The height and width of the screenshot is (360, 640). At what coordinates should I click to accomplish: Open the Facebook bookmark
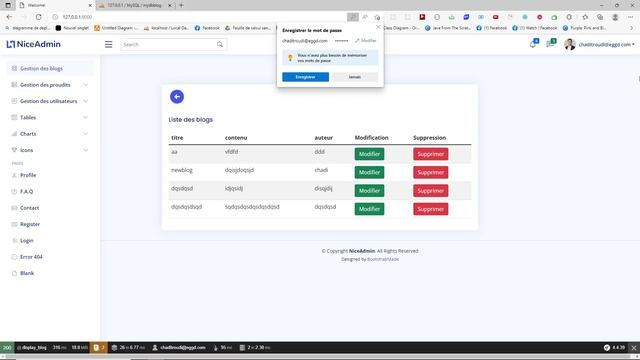[207, 28]
